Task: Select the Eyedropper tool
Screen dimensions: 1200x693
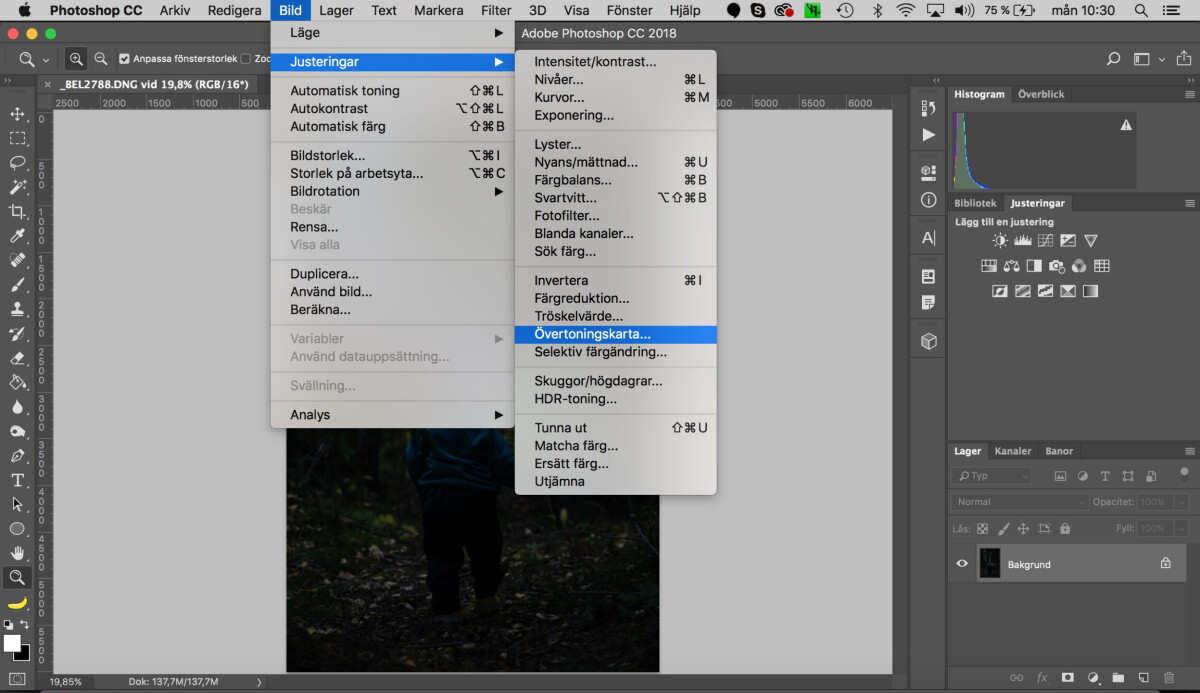Action: tap(18, 236)
